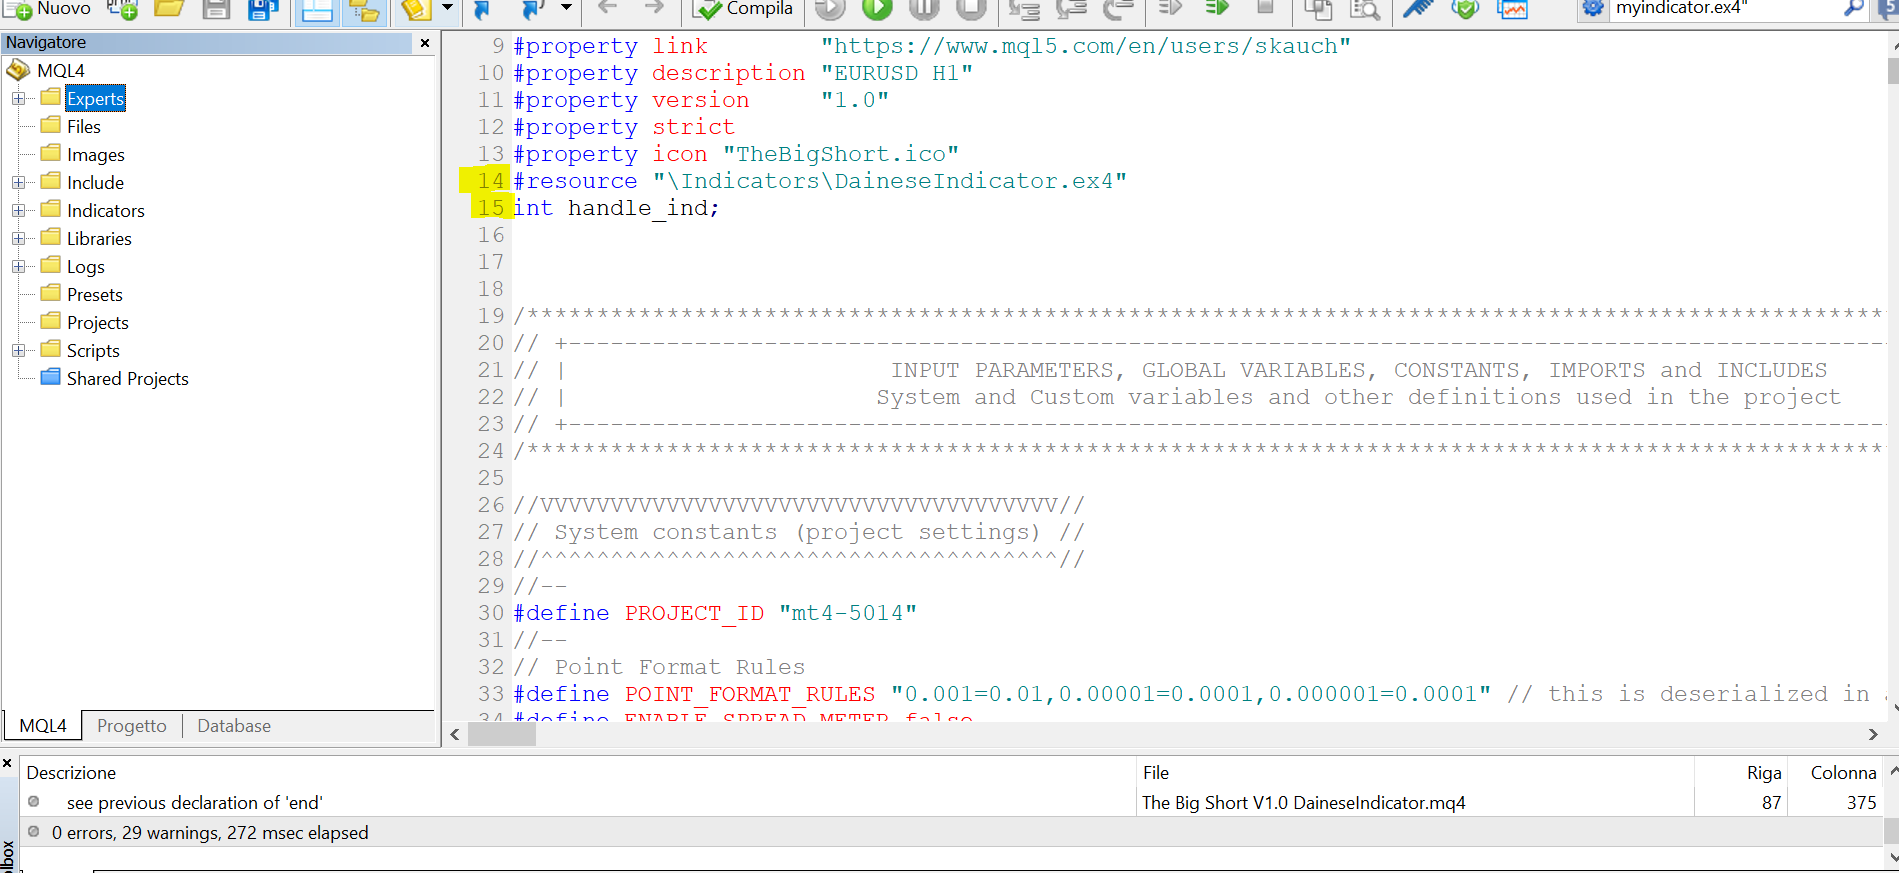Expand the Experts folder
The width and height of the screenshot is (1899, 873).
[x=18, y=98]
